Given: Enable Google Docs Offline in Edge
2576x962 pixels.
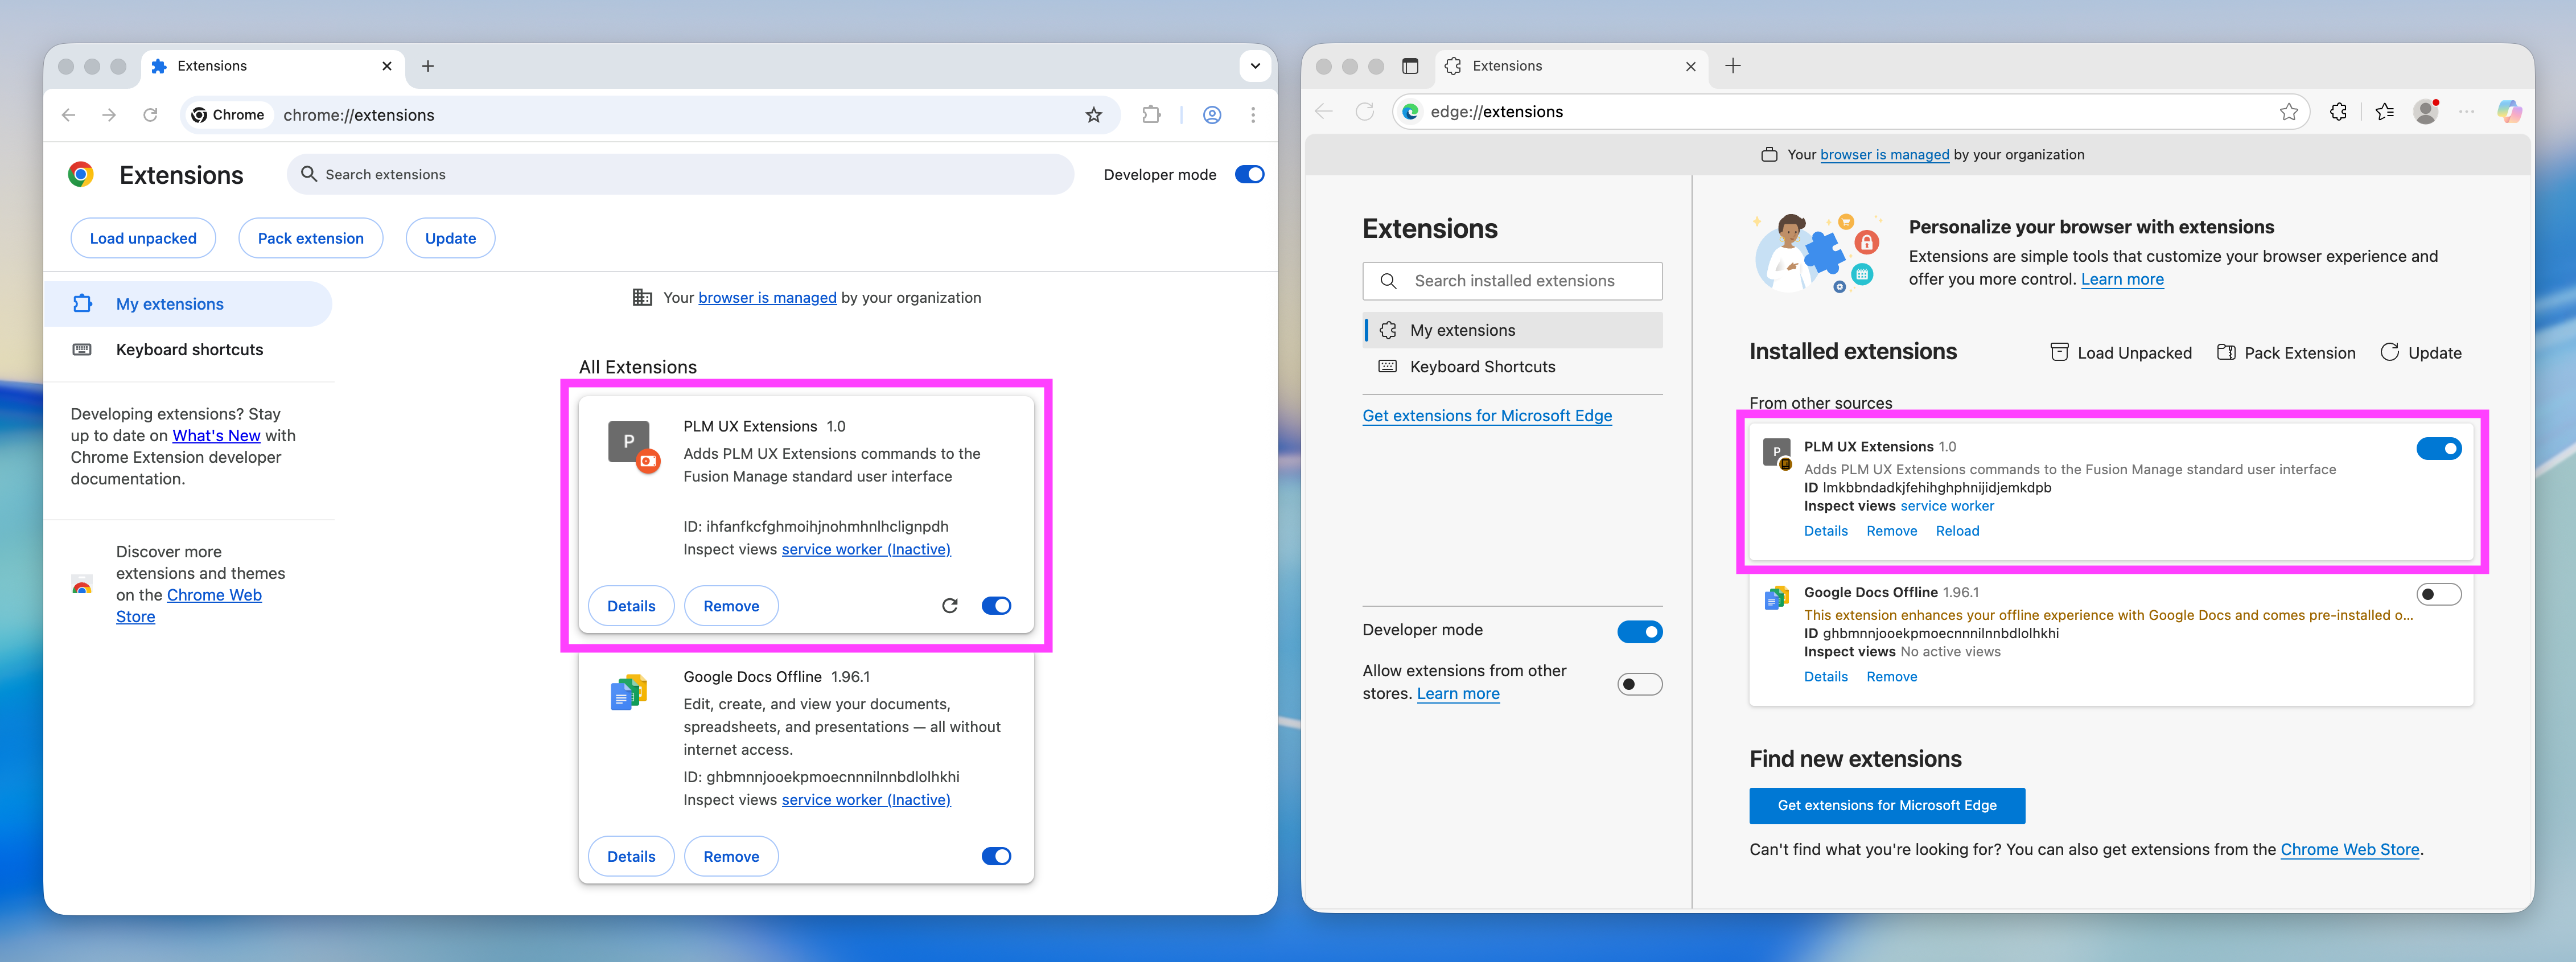Looking at the screenshot, I should 2438,595.
